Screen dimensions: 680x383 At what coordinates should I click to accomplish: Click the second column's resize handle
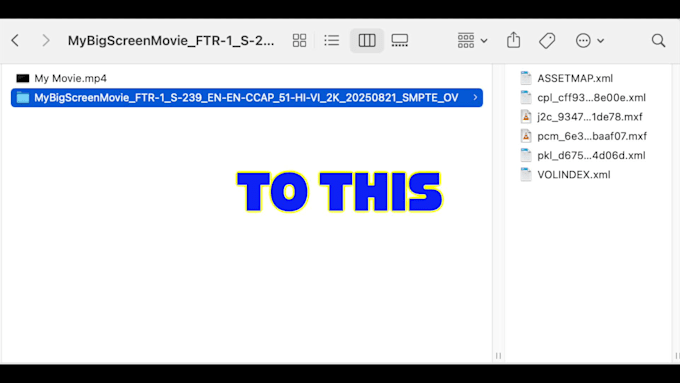[x=677, y=356]
